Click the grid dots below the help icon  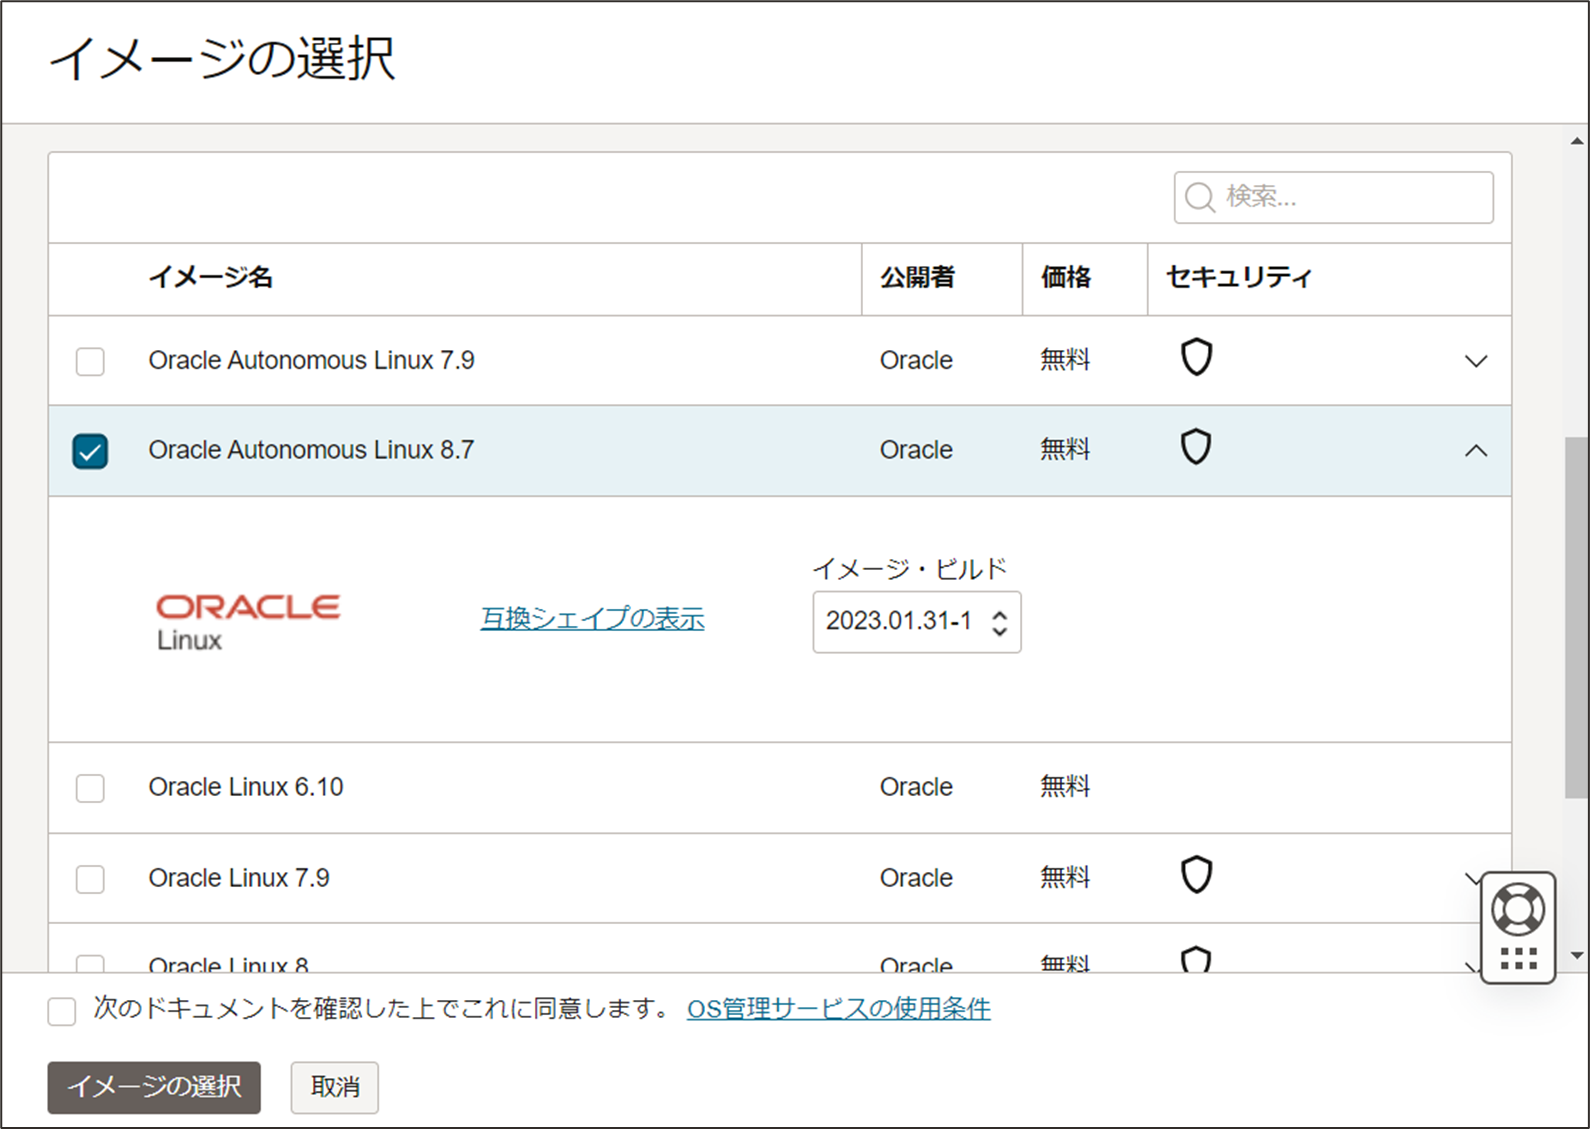tap(1518, 958)
